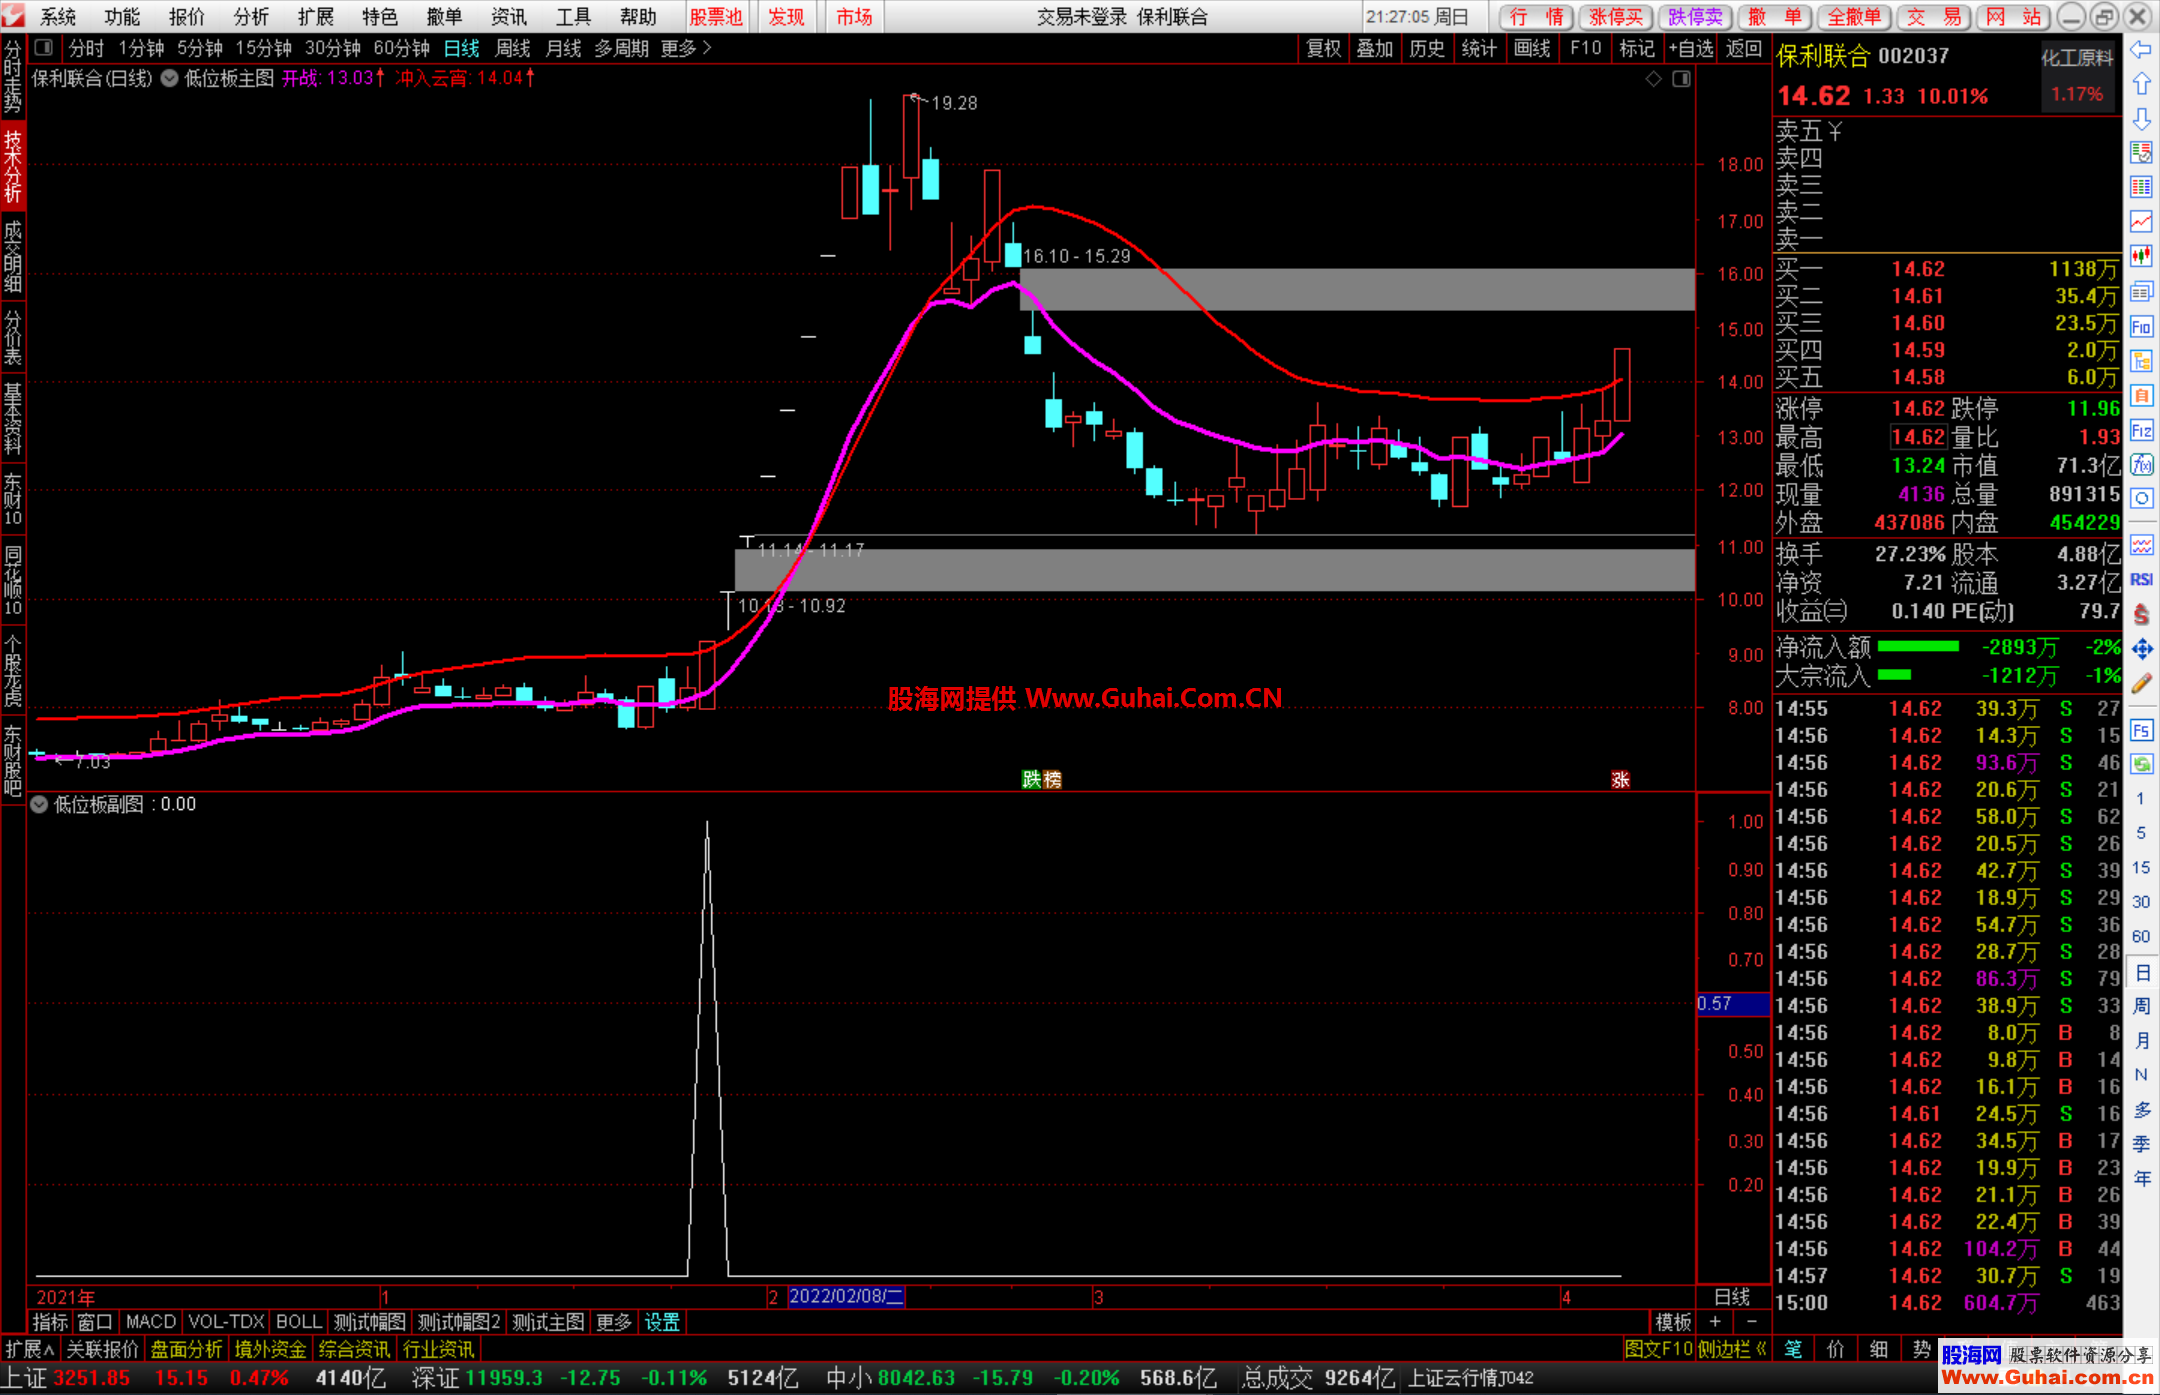2160x1395 pixels.
Task: Click the orange 自 icon in sidebar
Action: [2141, 396]
